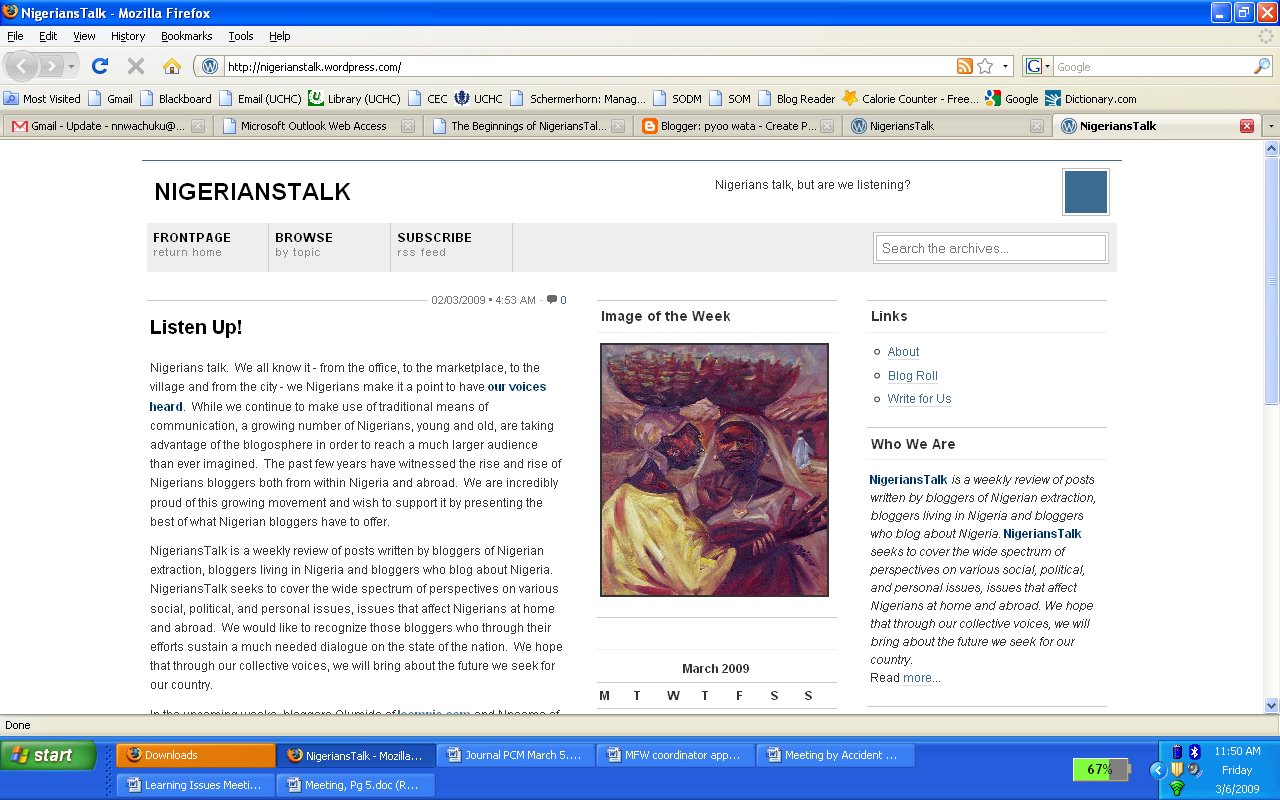Open the Dictionary.com bookmark

click(x=1090, y=99)
